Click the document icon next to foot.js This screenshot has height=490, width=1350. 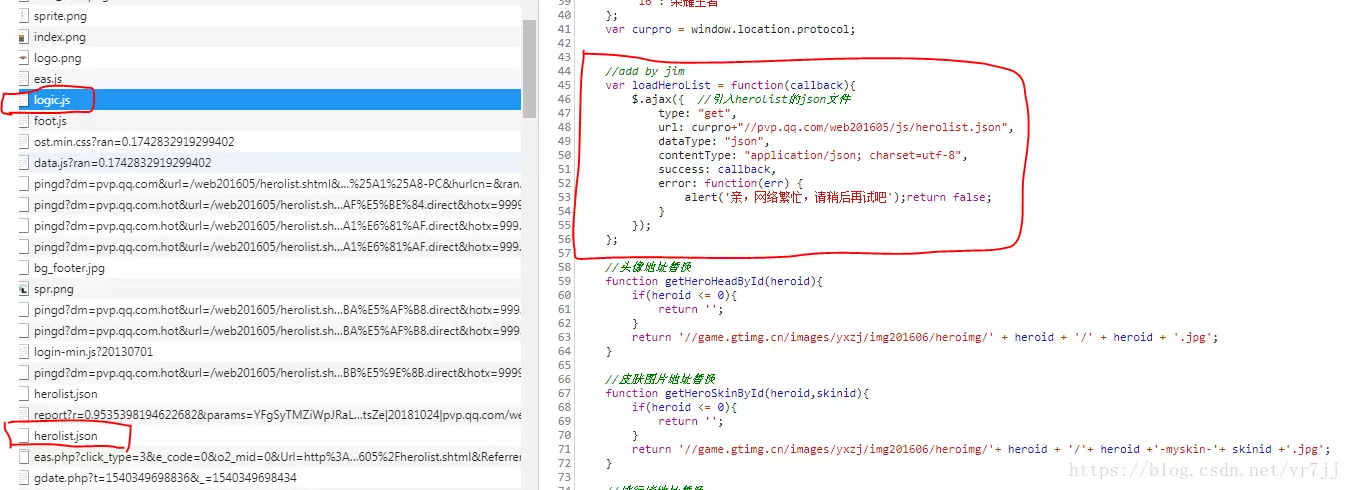click(24, 121)
